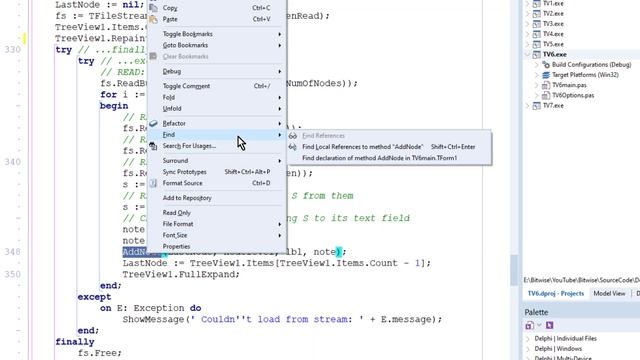The image size is (640, 360).
Task: Expand Build Configurations (Debug) node
Action: (x=537, y=64)
